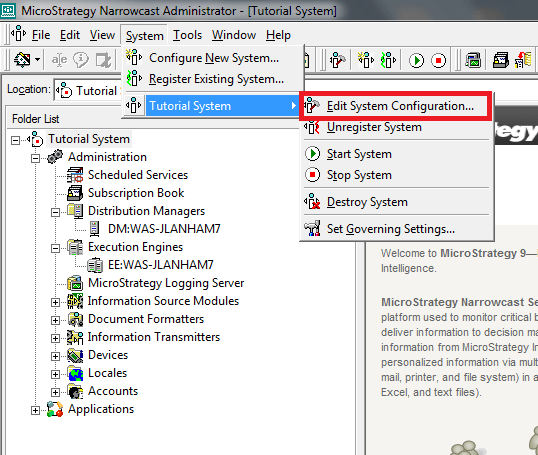Click the Devices icon in tree
The width and height of the screenshot is (538, 455).
75,355
